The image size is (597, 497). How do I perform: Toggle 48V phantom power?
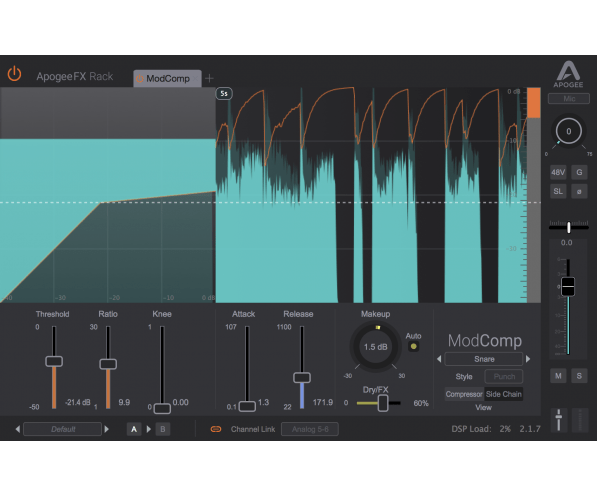(x=558, y=172)
